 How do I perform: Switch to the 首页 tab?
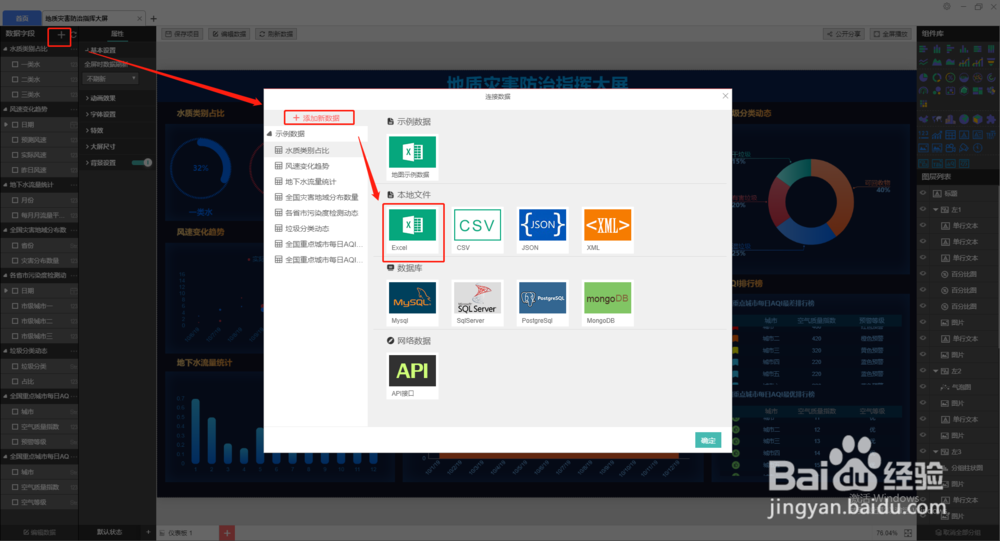[x=22, y=19]
